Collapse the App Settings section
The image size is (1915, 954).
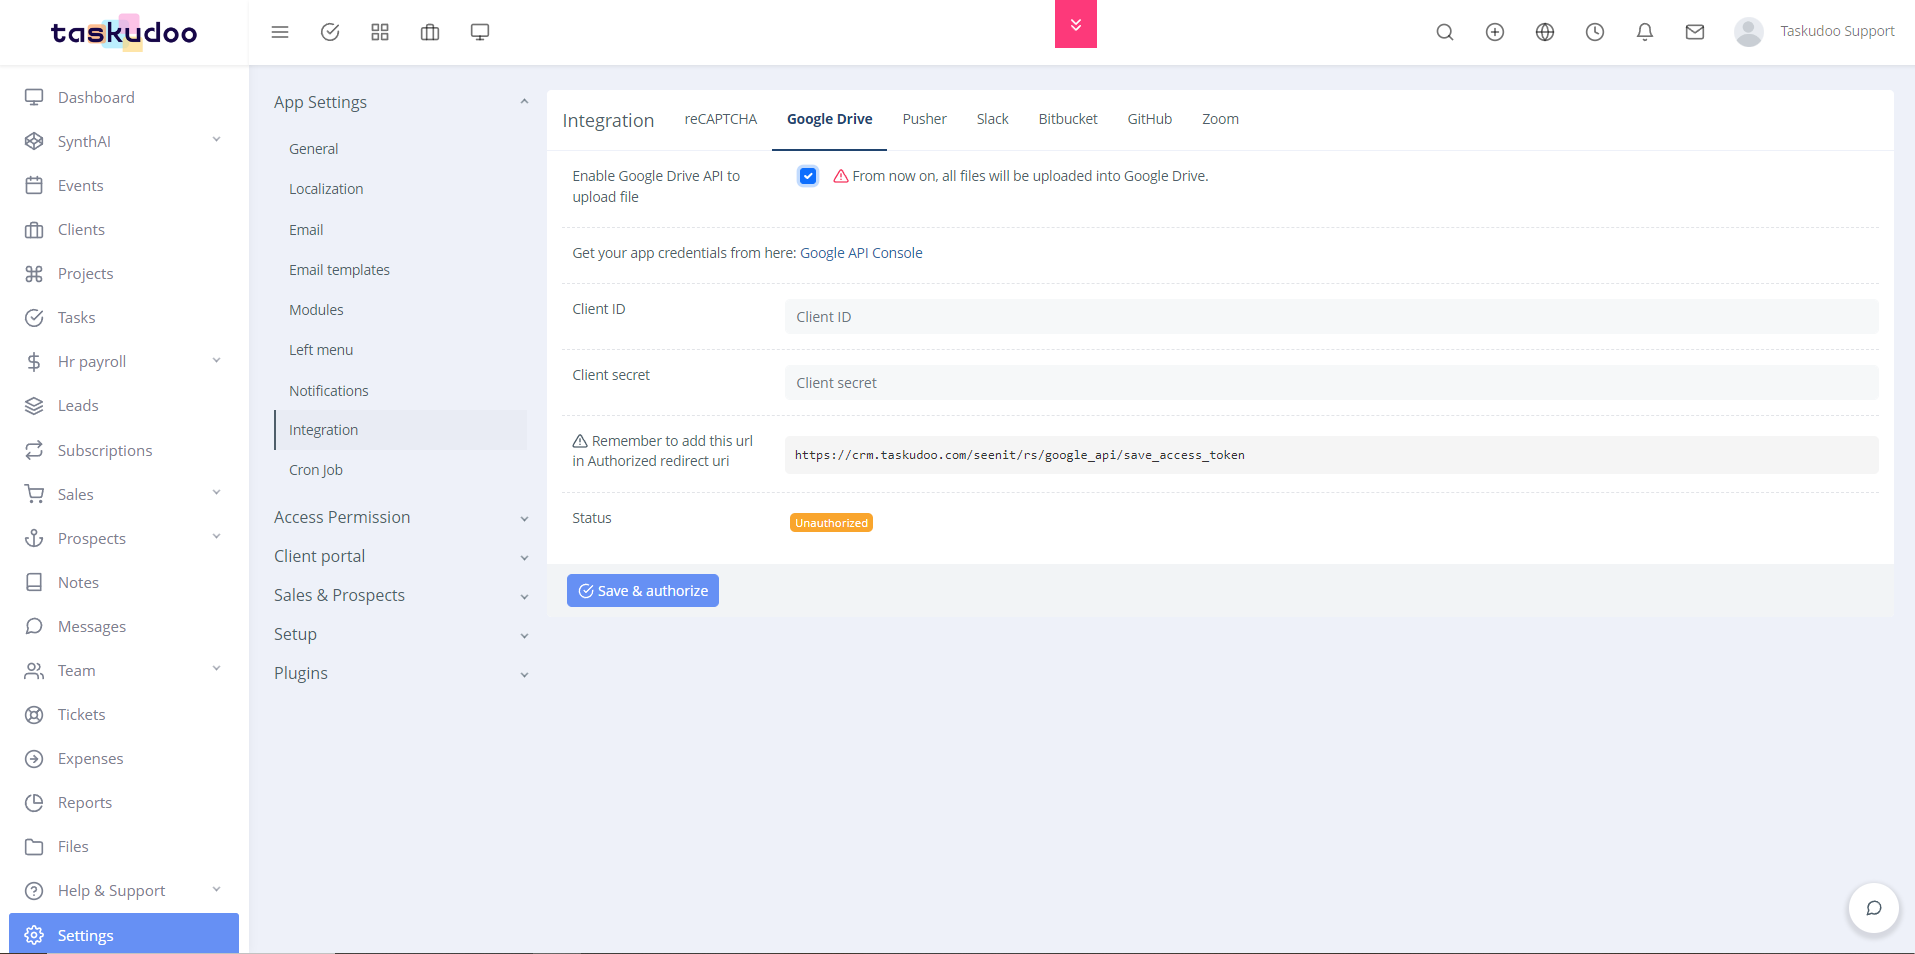pos(400,102)
